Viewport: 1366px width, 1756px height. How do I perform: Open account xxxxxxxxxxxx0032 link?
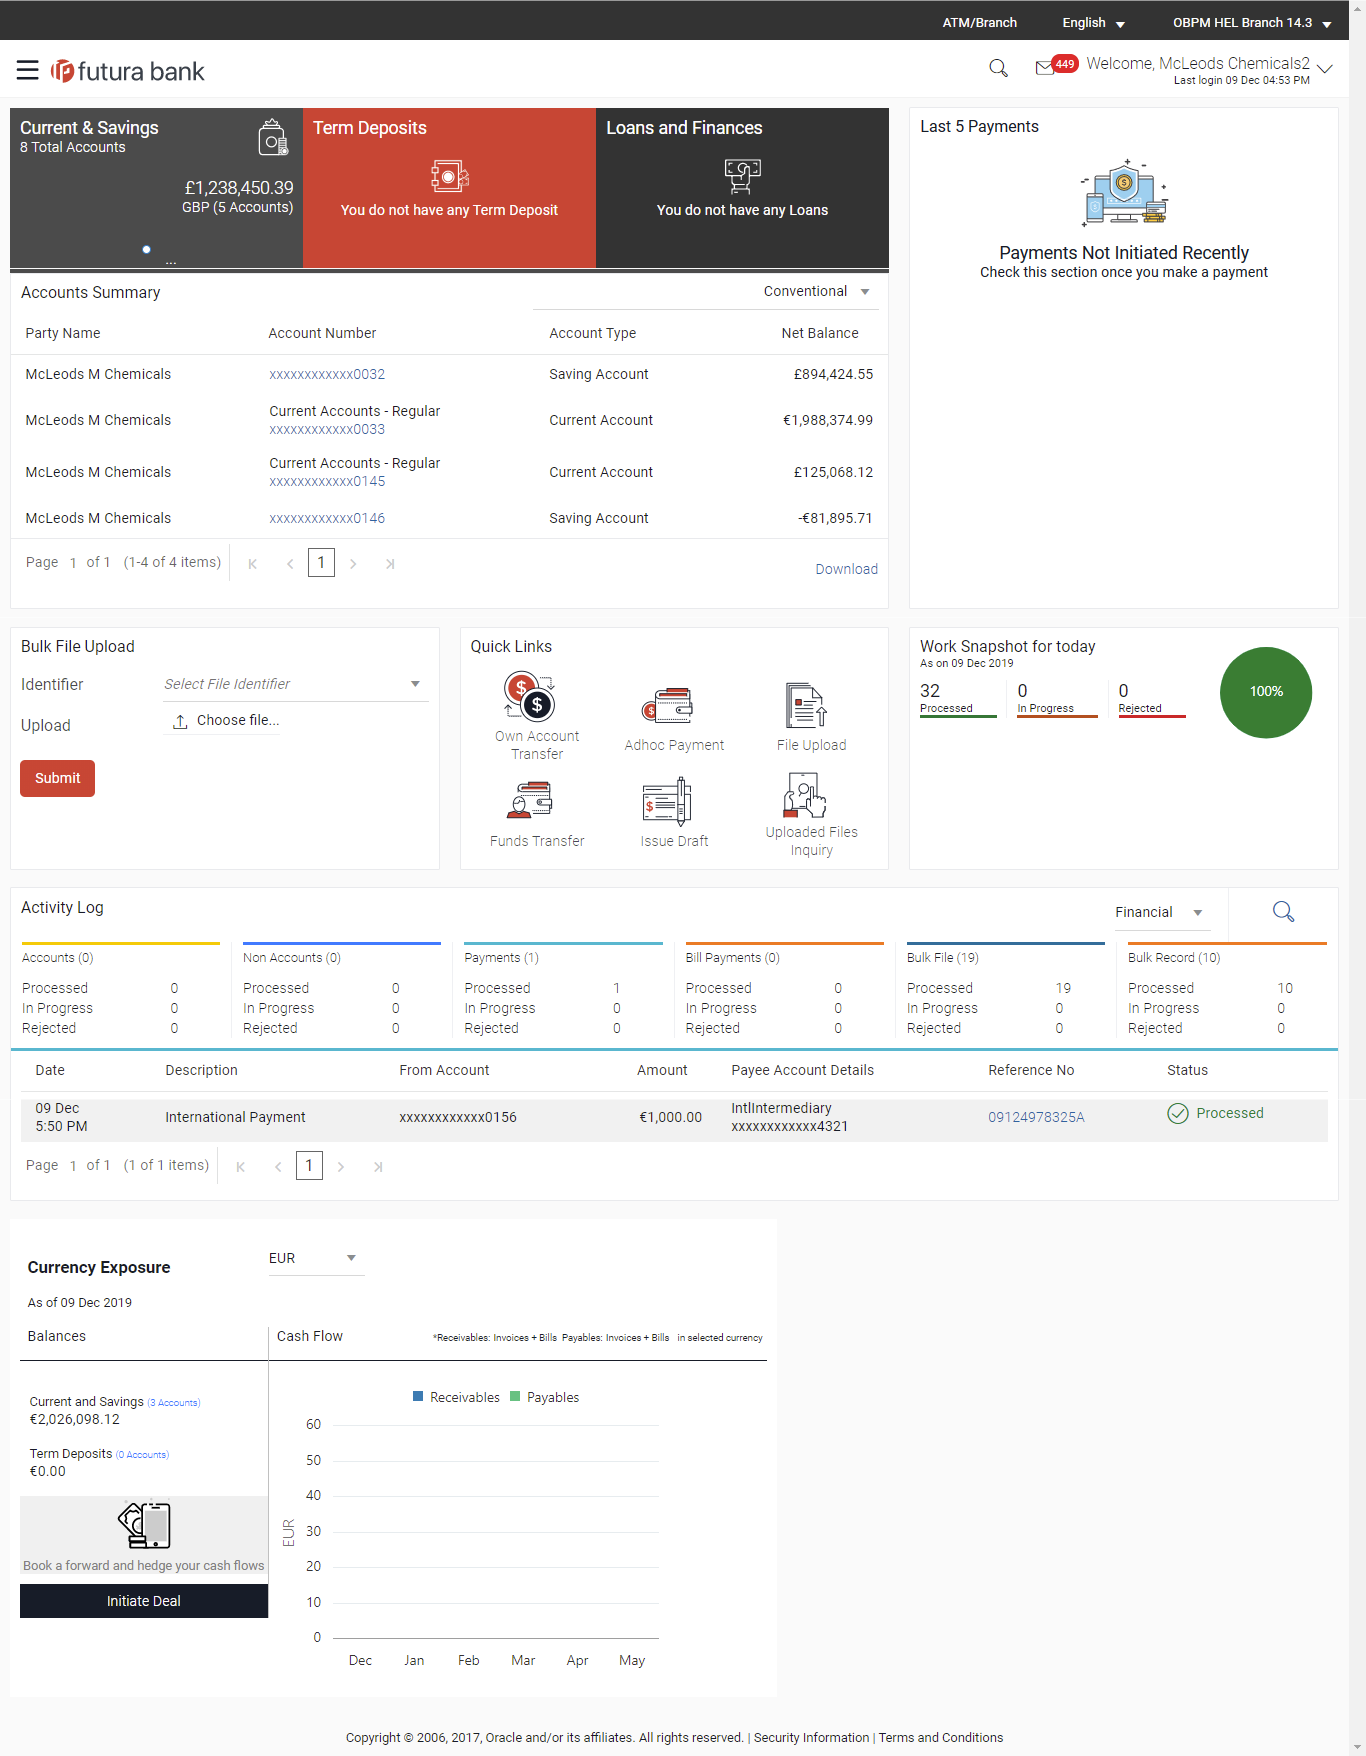(327, 374)
